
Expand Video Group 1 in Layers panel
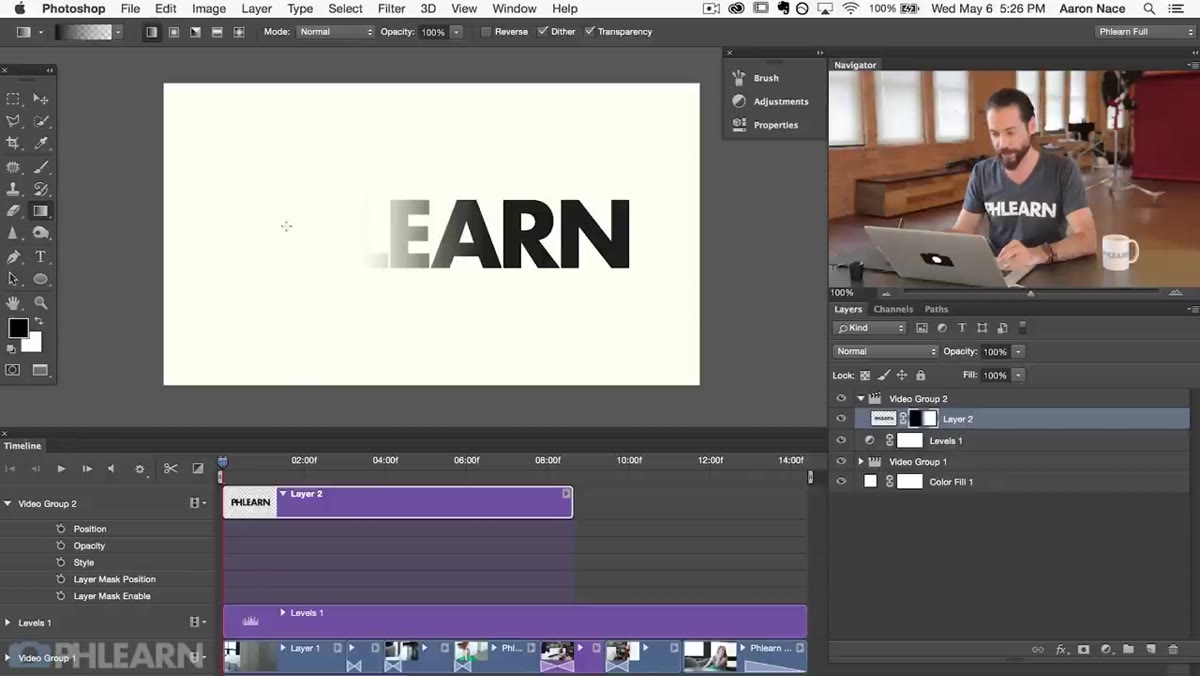tap(860, 461)
